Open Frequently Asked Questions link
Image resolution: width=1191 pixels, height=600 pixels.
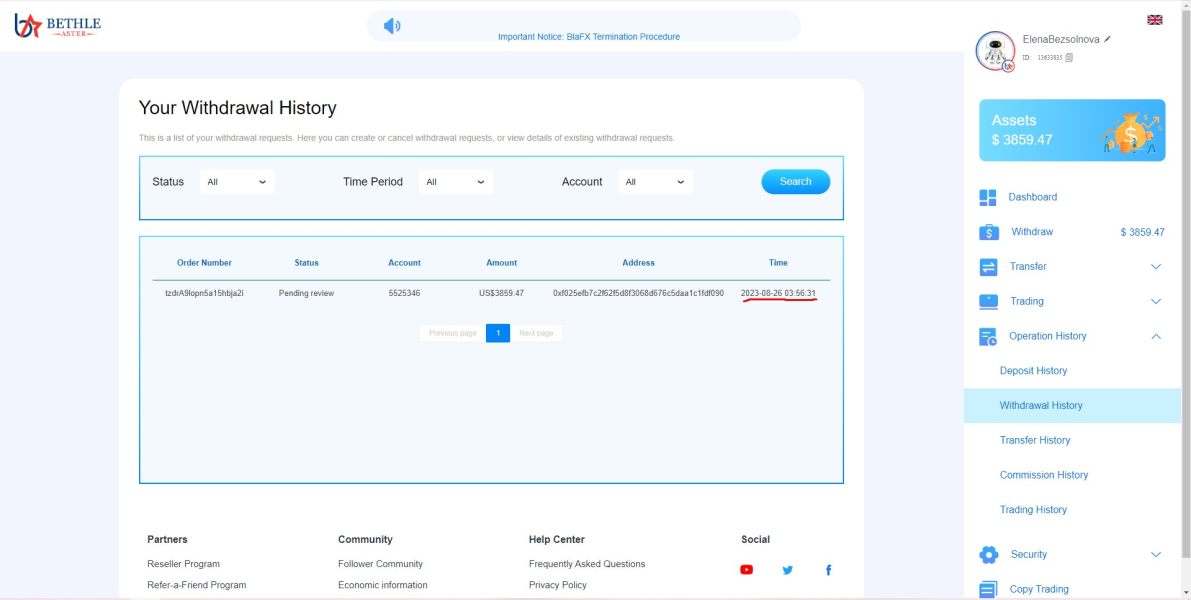586,564
